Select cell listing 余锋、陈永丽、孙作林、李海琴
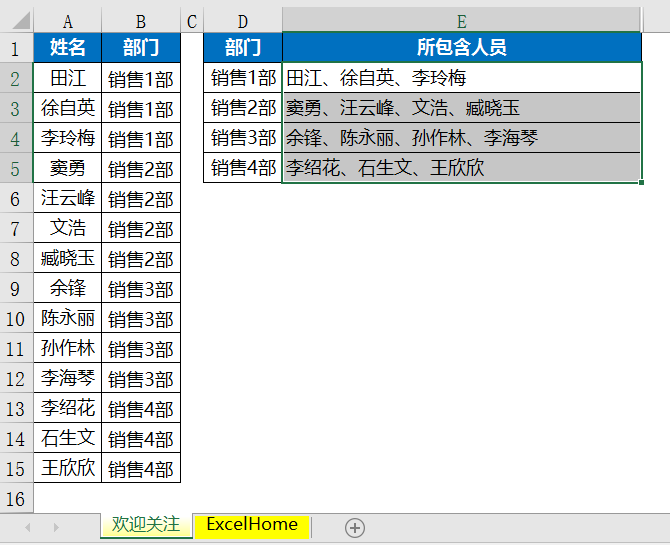This screenshot has width=670, height=545. (x=461, y=138)
